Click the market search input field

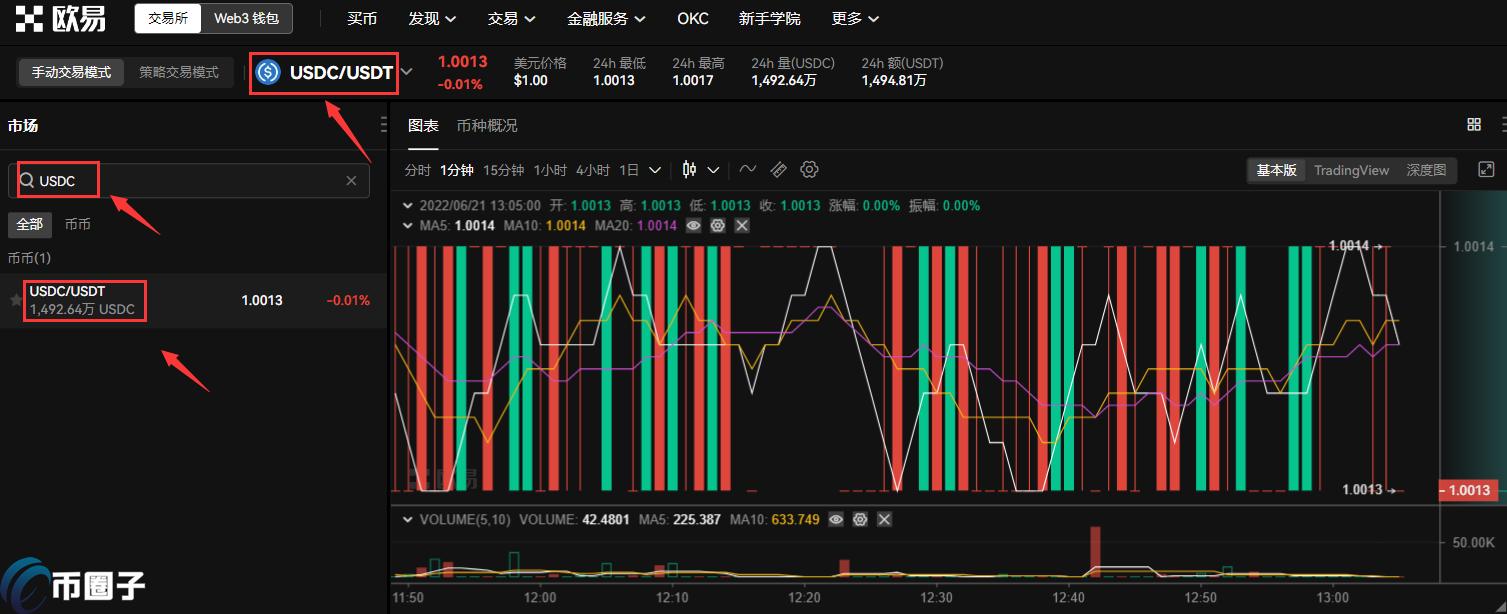click(190, 181)
